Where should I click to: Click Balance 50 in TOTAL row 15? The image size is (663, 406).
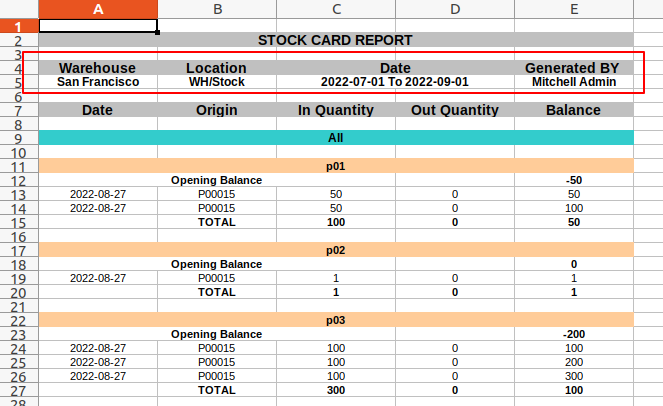574,222
